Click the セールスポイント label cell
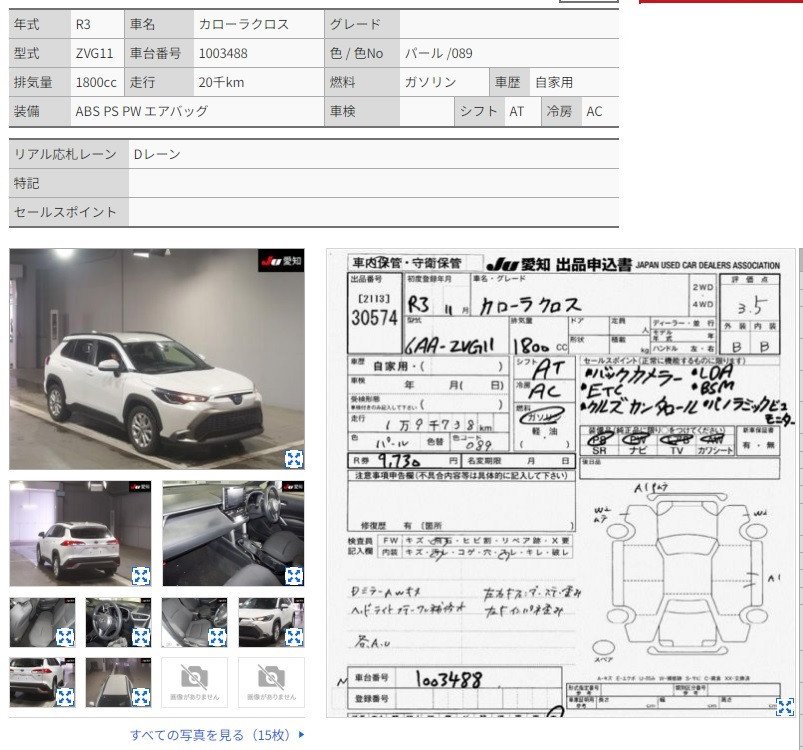This screenshot has width=803, height=750. 69,212
